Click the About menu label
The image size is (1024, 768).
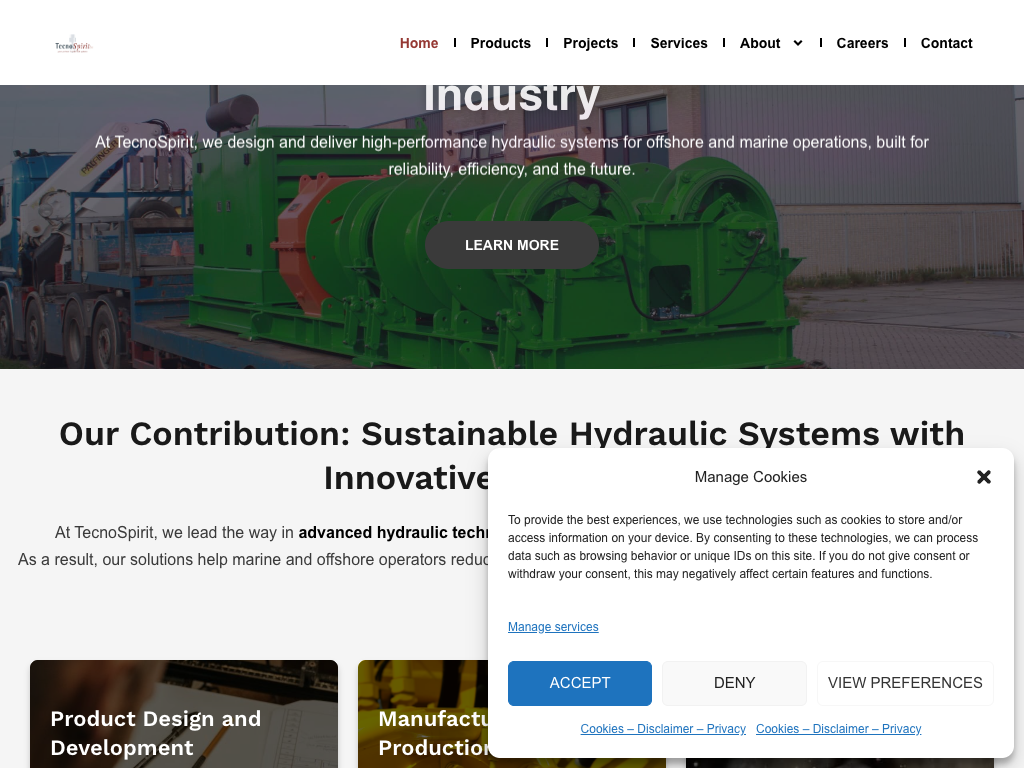click(x=760, y=43)
